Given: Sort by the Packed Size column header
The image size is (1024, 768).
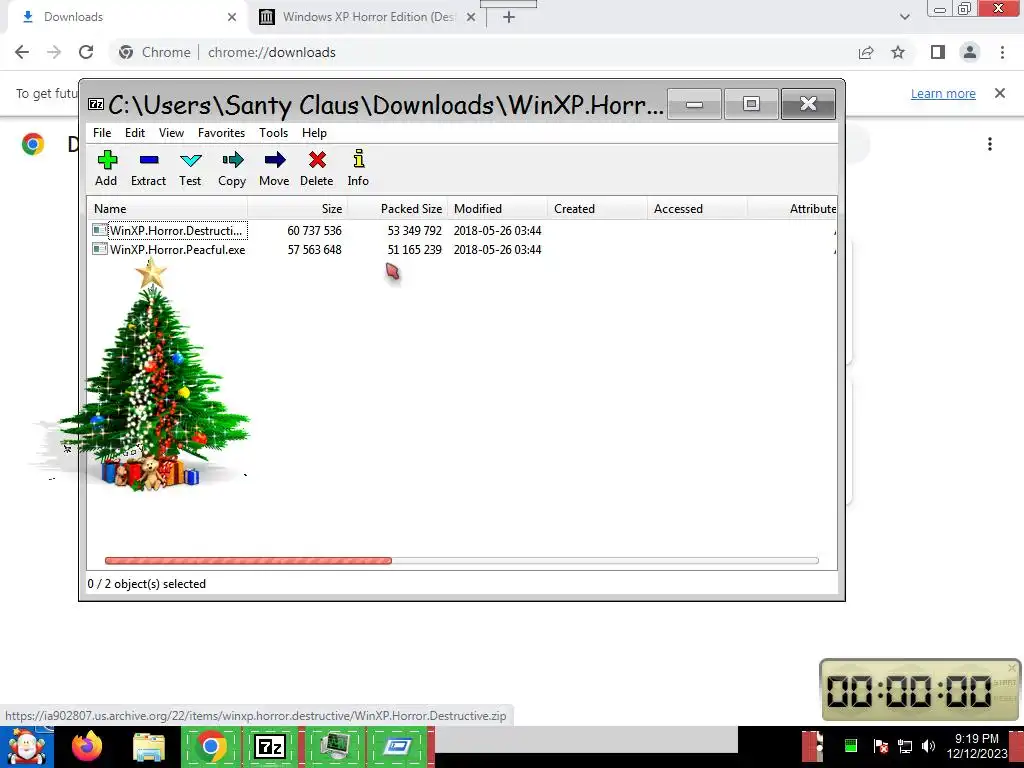Looking at the screenshot, I should [x=398, y=209].
